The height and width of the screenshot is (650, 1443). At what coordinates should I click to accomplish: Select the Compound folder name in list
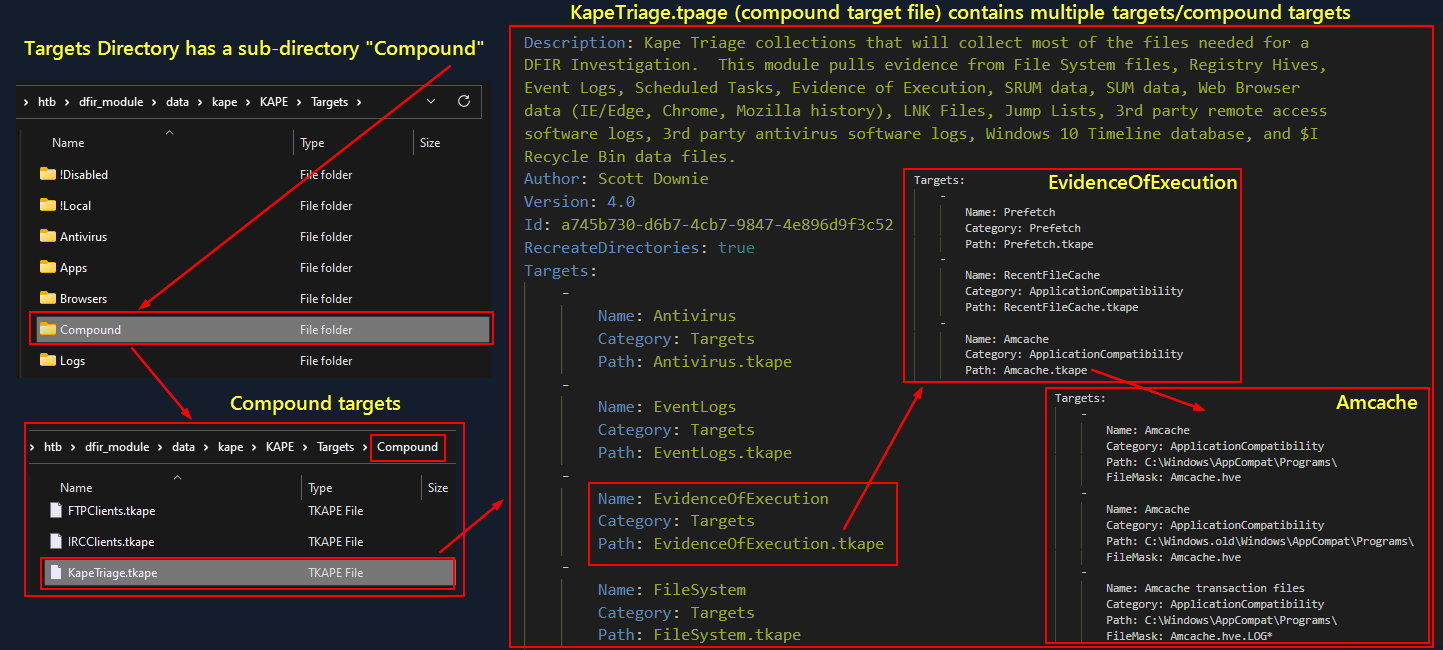(x=90, y=329)
